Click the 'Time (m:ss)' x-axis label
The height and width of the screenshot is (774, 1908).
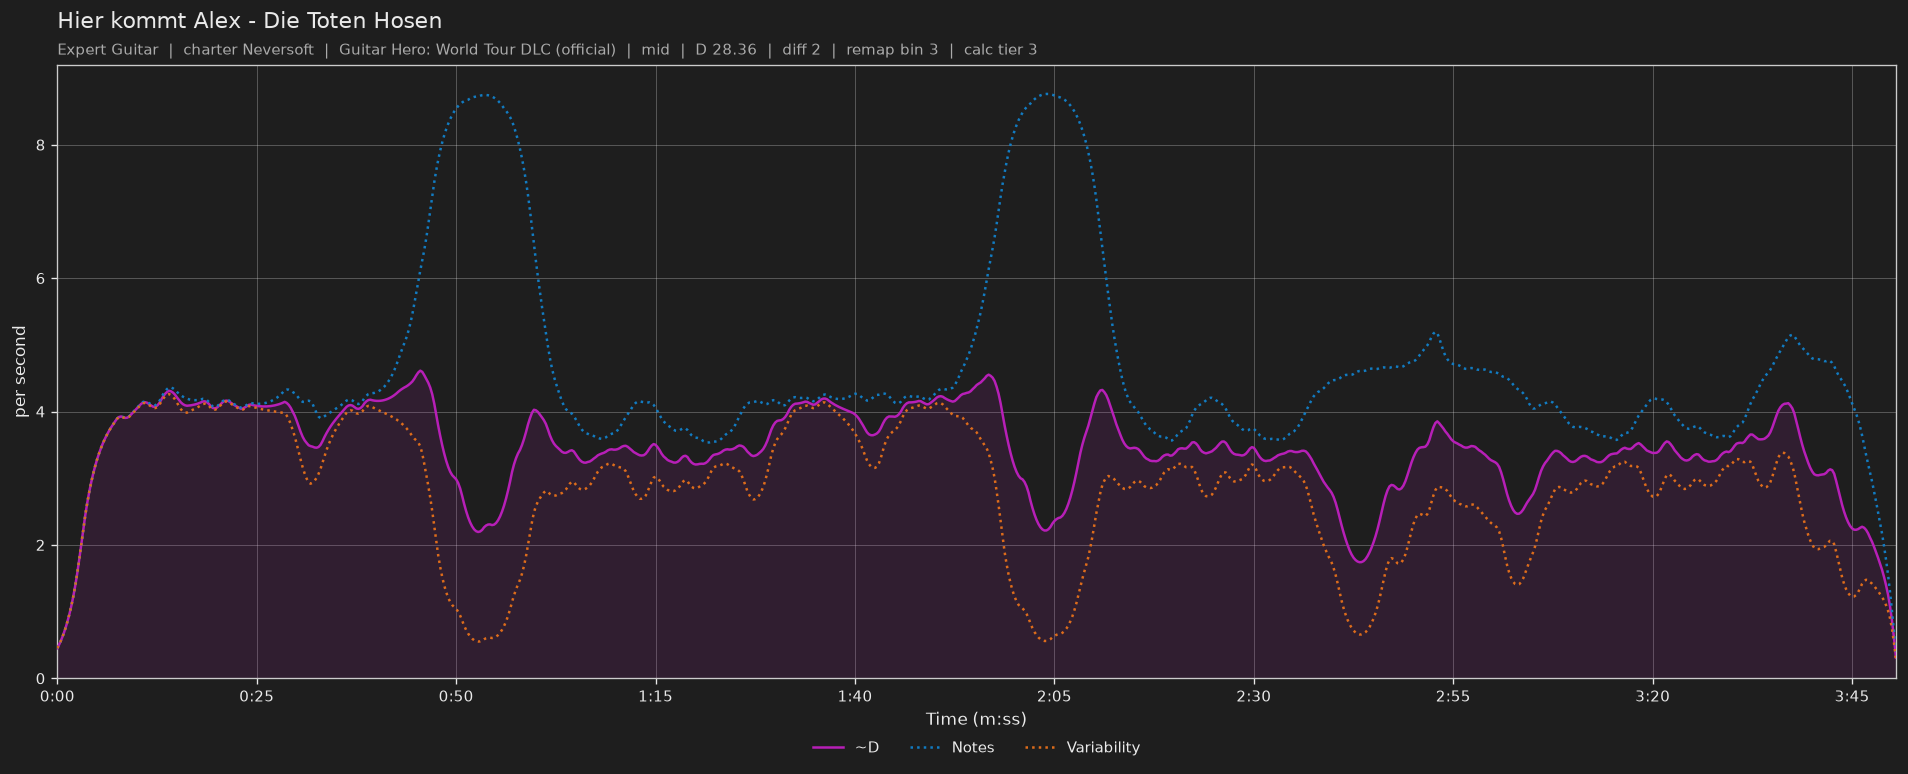pyautogui.click(x=976, y=719)
